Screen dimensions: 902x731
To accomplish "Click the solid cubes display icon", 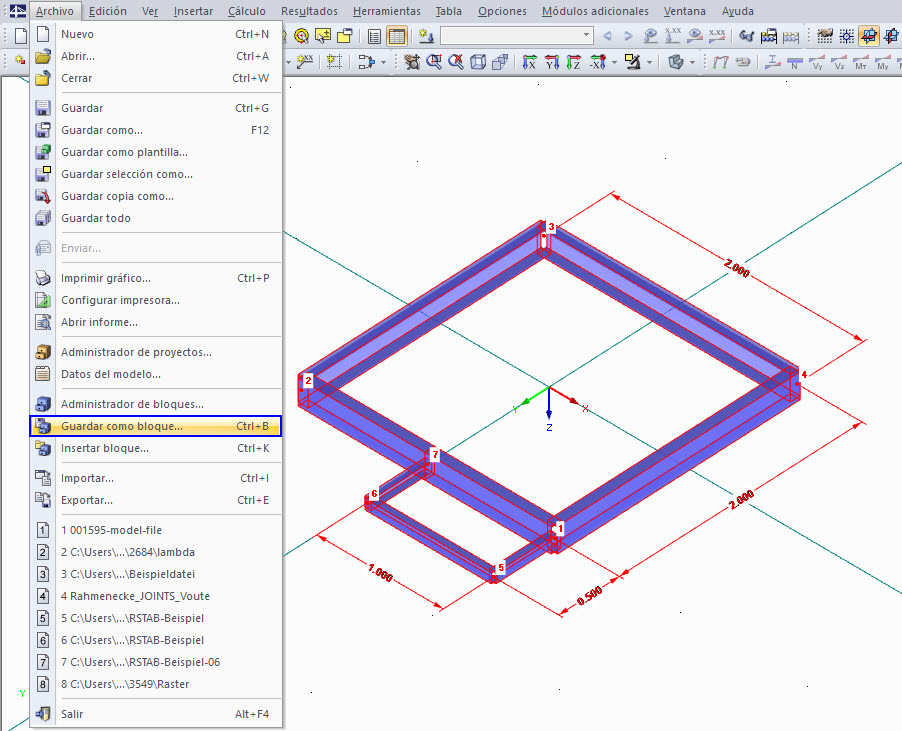I will 500,62.
